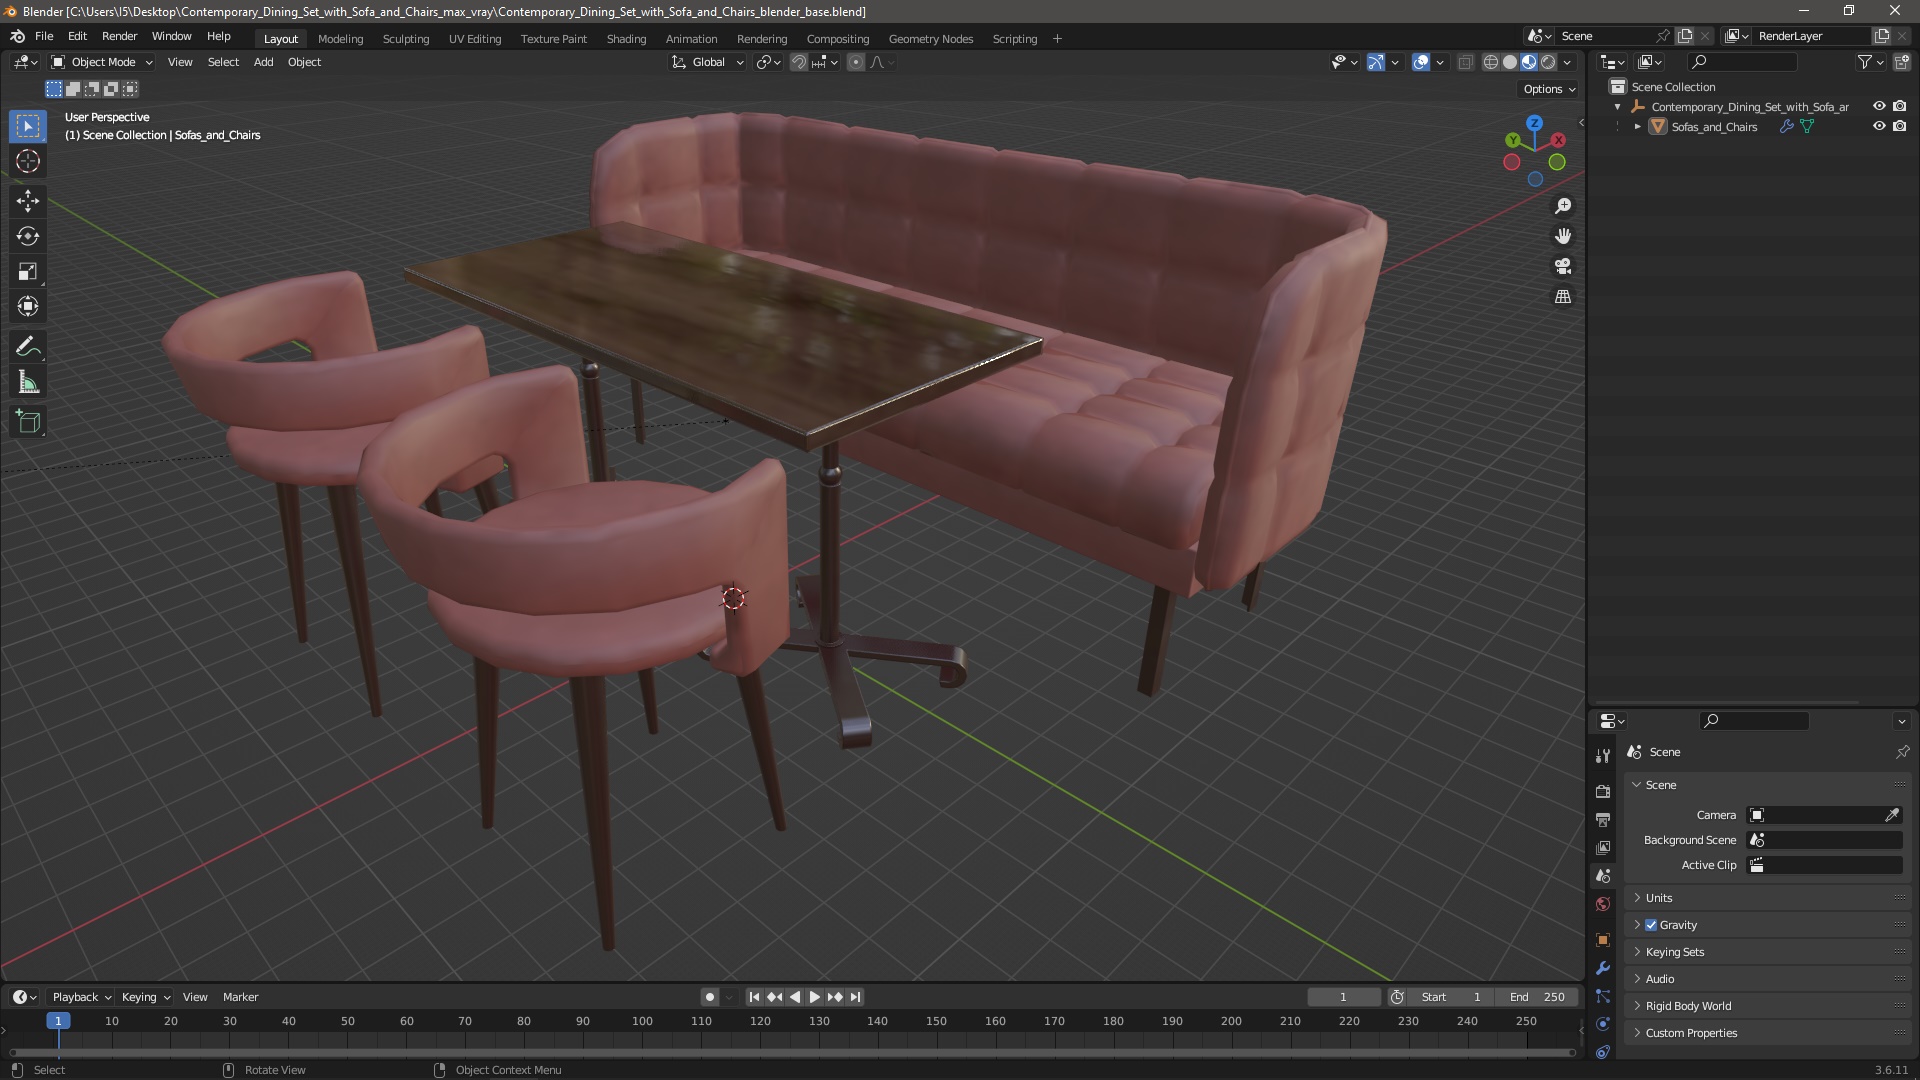The width and height of the screenshot is (1920, 1080).
Task: Open Global transform orientation dropdown
Action: (708, 62)
